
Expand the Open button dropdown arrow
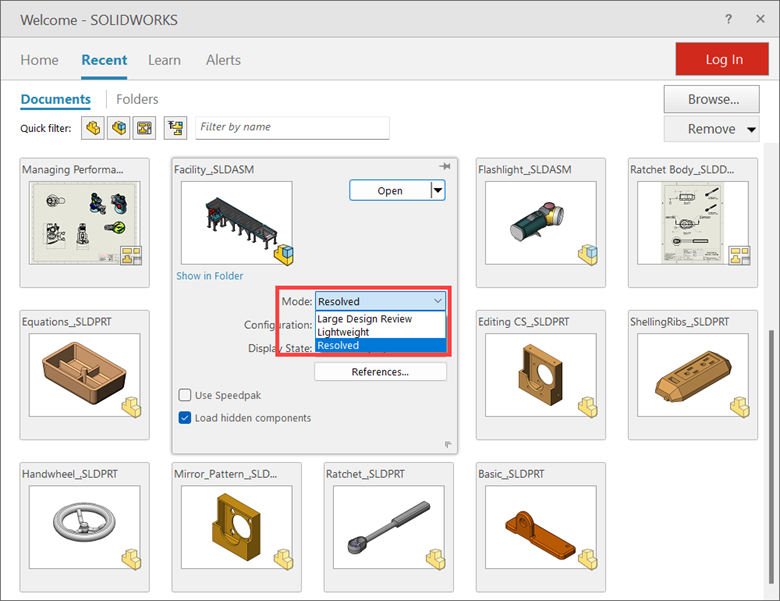[x=438, y=191]
